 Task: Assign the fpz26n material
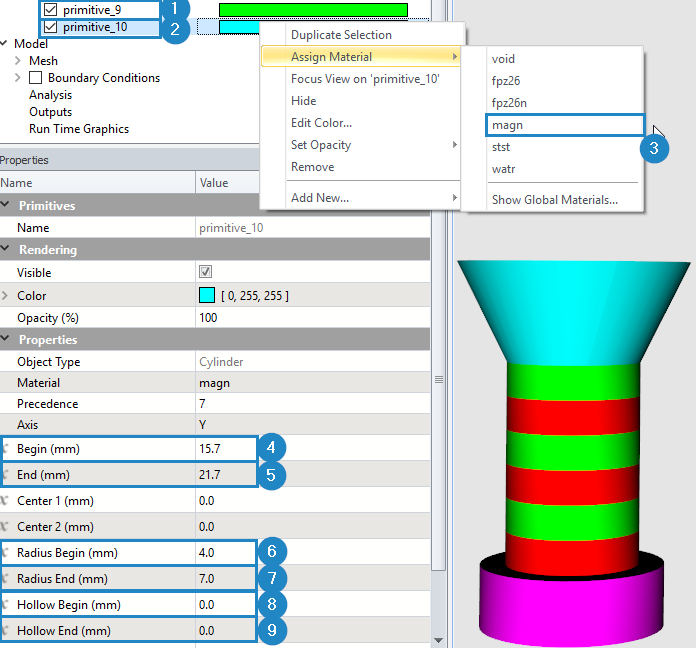pos(509,103)
